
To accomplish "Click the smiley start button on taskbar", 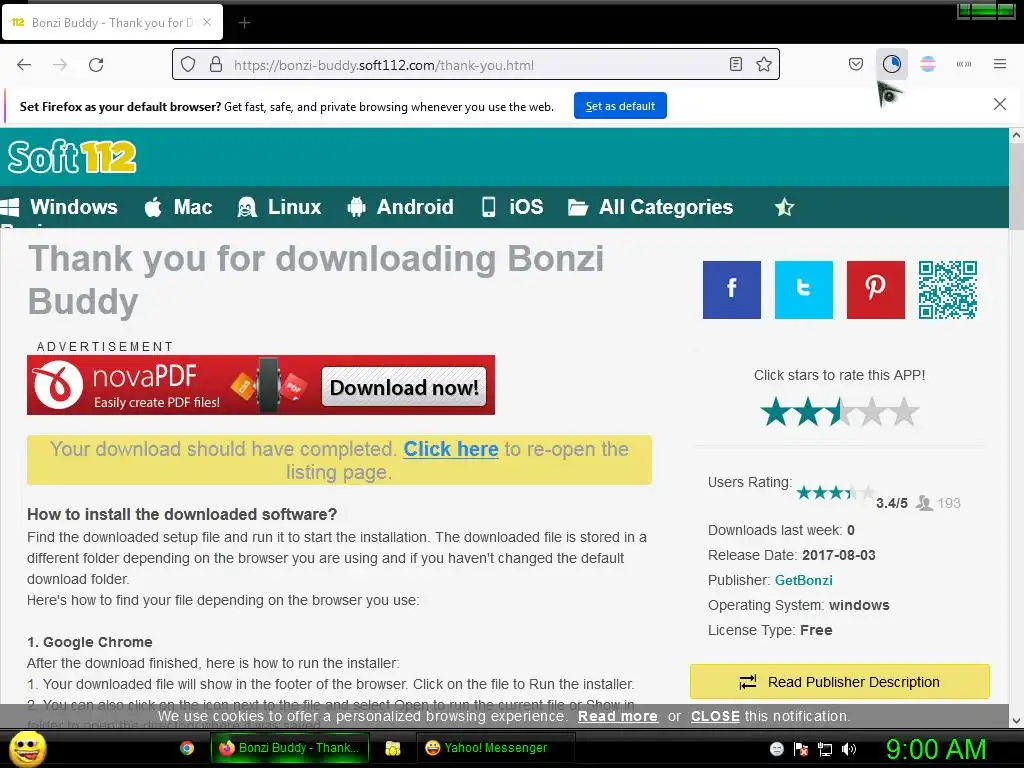I will 27,748.
